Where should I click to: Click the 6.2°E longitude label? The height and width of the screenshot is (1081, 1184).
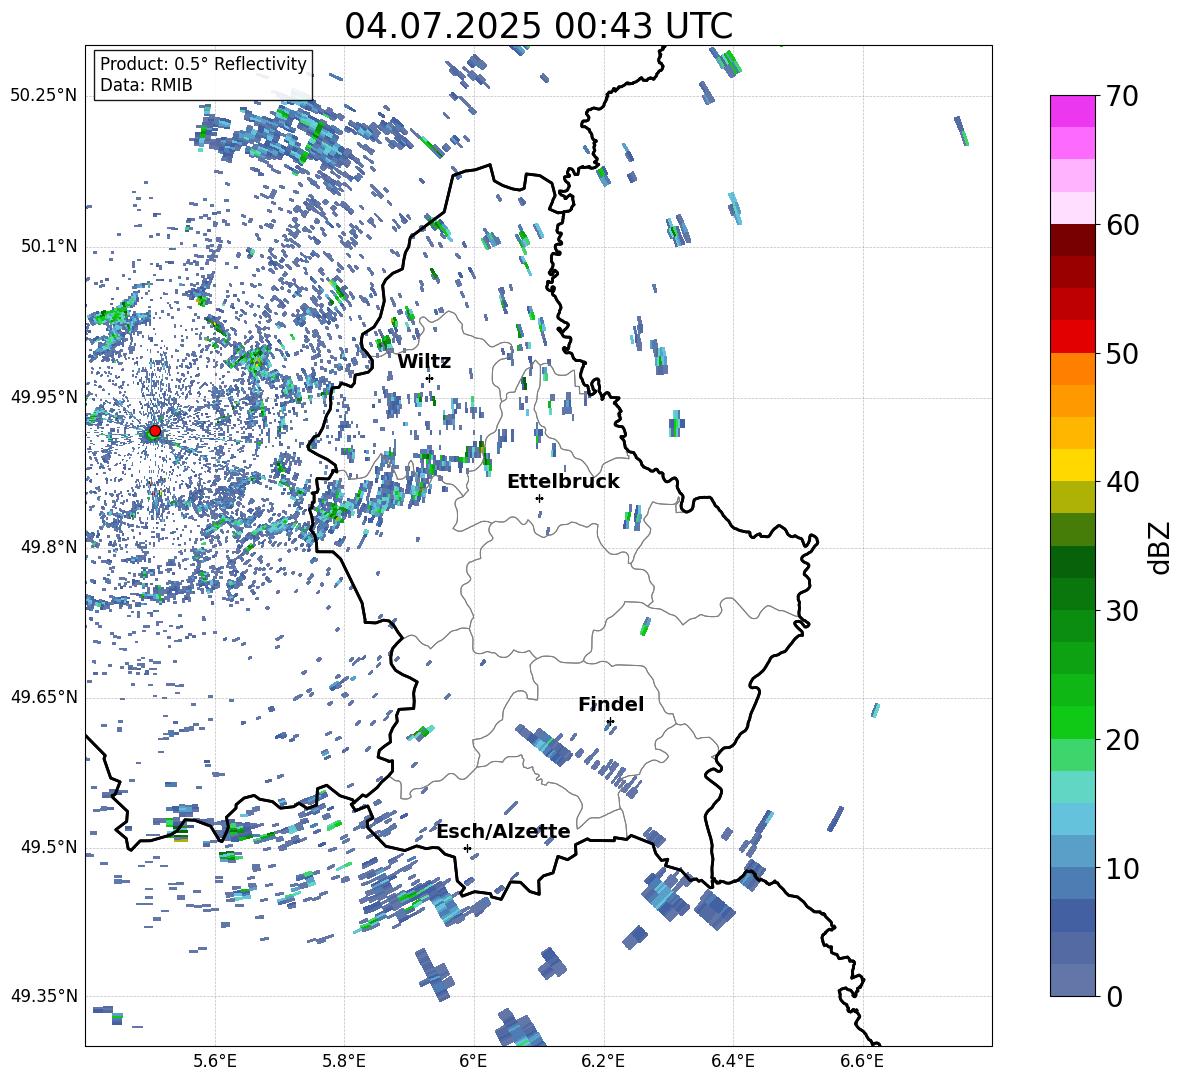point(603,1061)
